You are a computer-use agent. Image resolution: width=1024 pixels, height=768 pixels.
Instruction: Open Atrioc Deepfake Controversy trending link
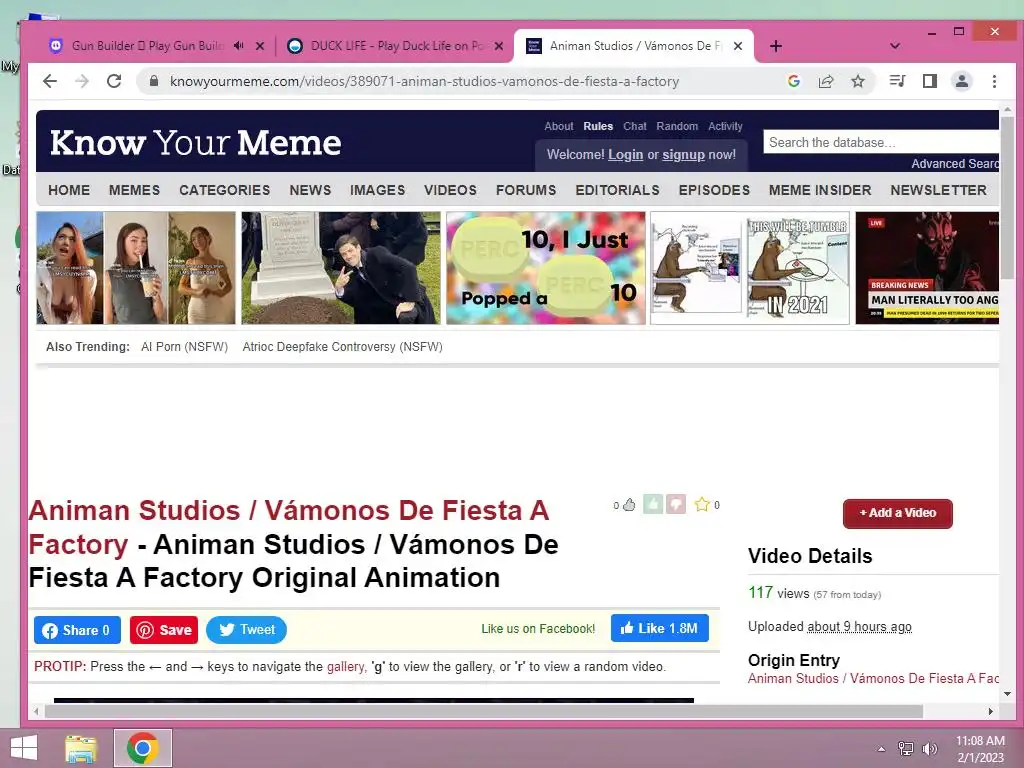click(342, 347)
